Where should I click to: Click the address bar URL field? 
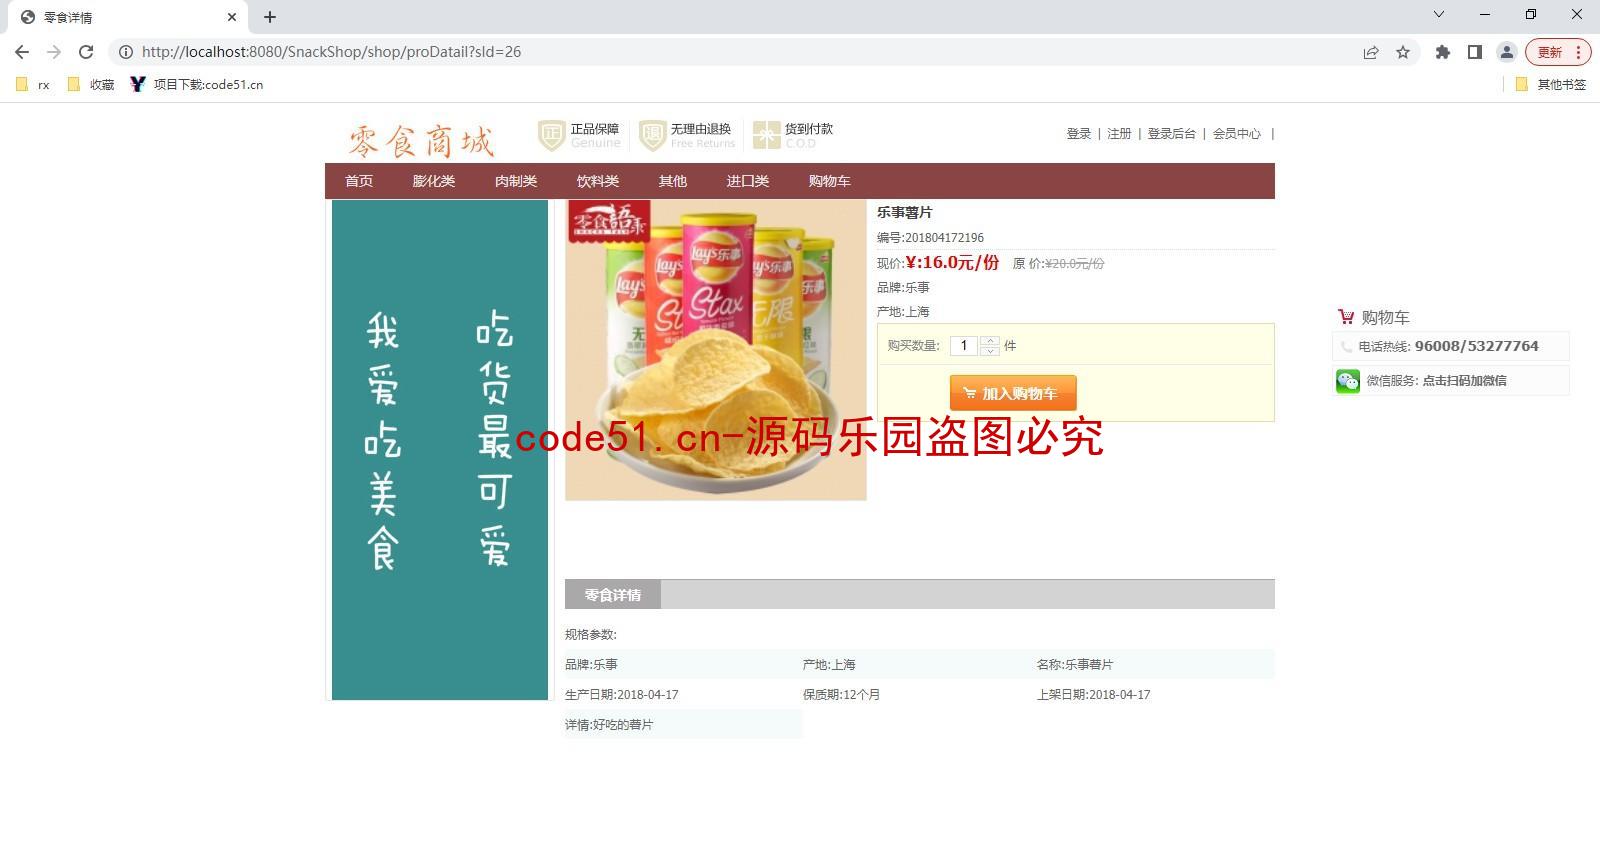(740, 52)
